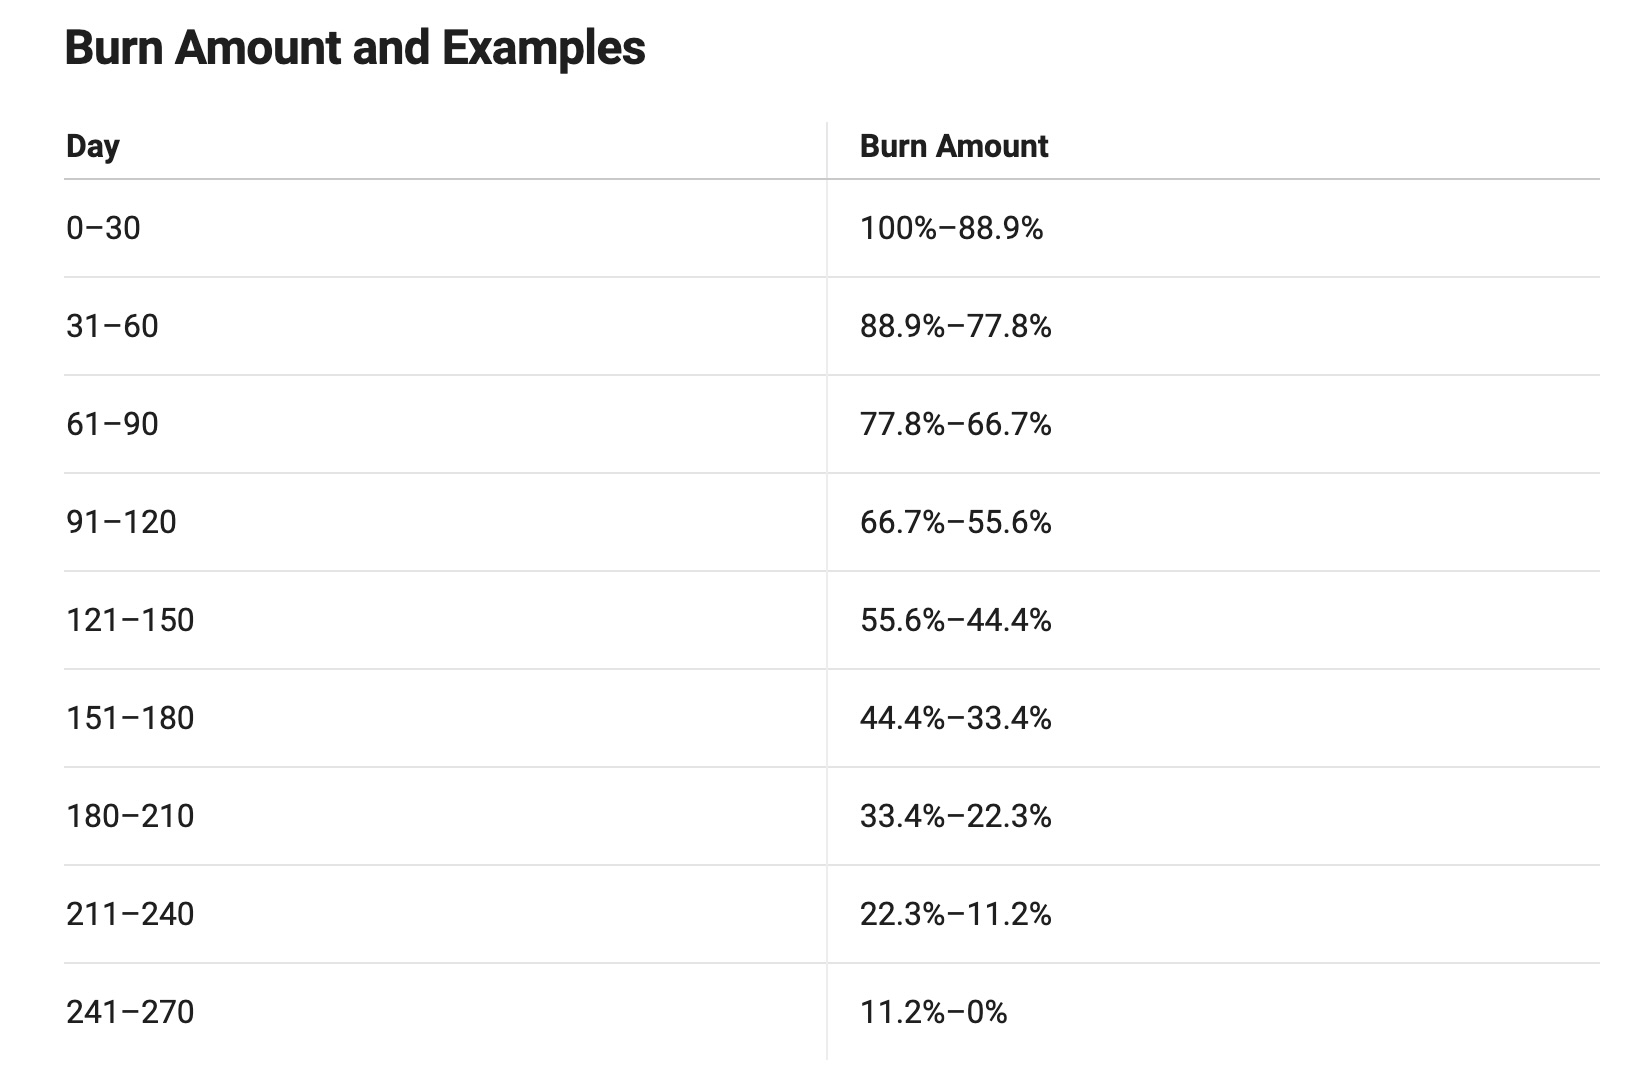The height and width of the screenshot is (1082, 1628).
Task: Select the "151–180" day cell
Action: click(x=130, y=718)
